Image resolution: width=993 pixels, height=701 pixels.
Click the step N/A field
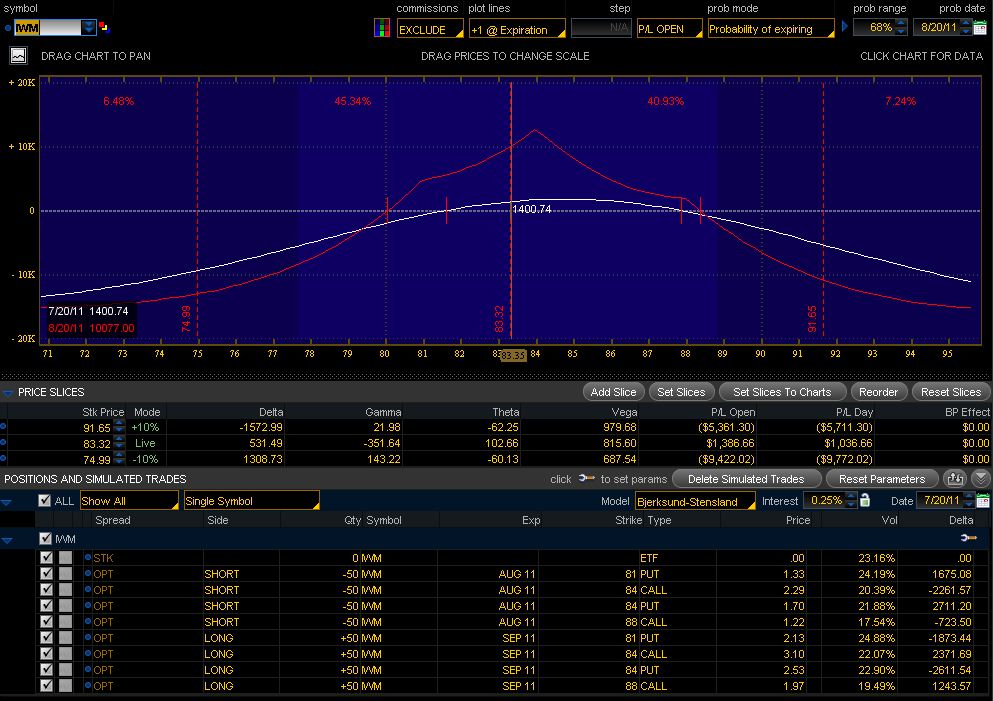click(601, 28)
